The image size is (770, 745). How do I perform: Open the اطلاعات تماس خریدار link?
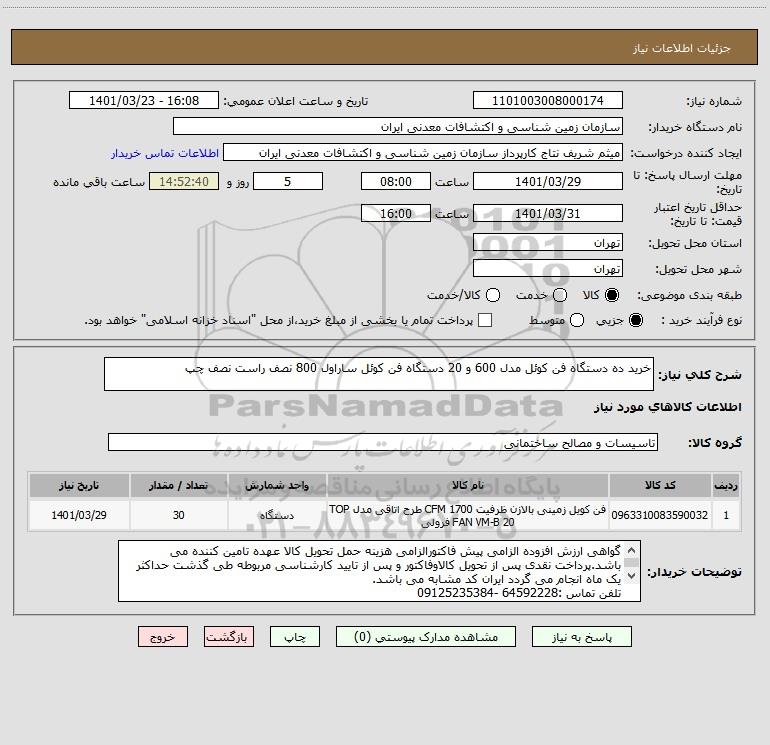click(165, 153)
